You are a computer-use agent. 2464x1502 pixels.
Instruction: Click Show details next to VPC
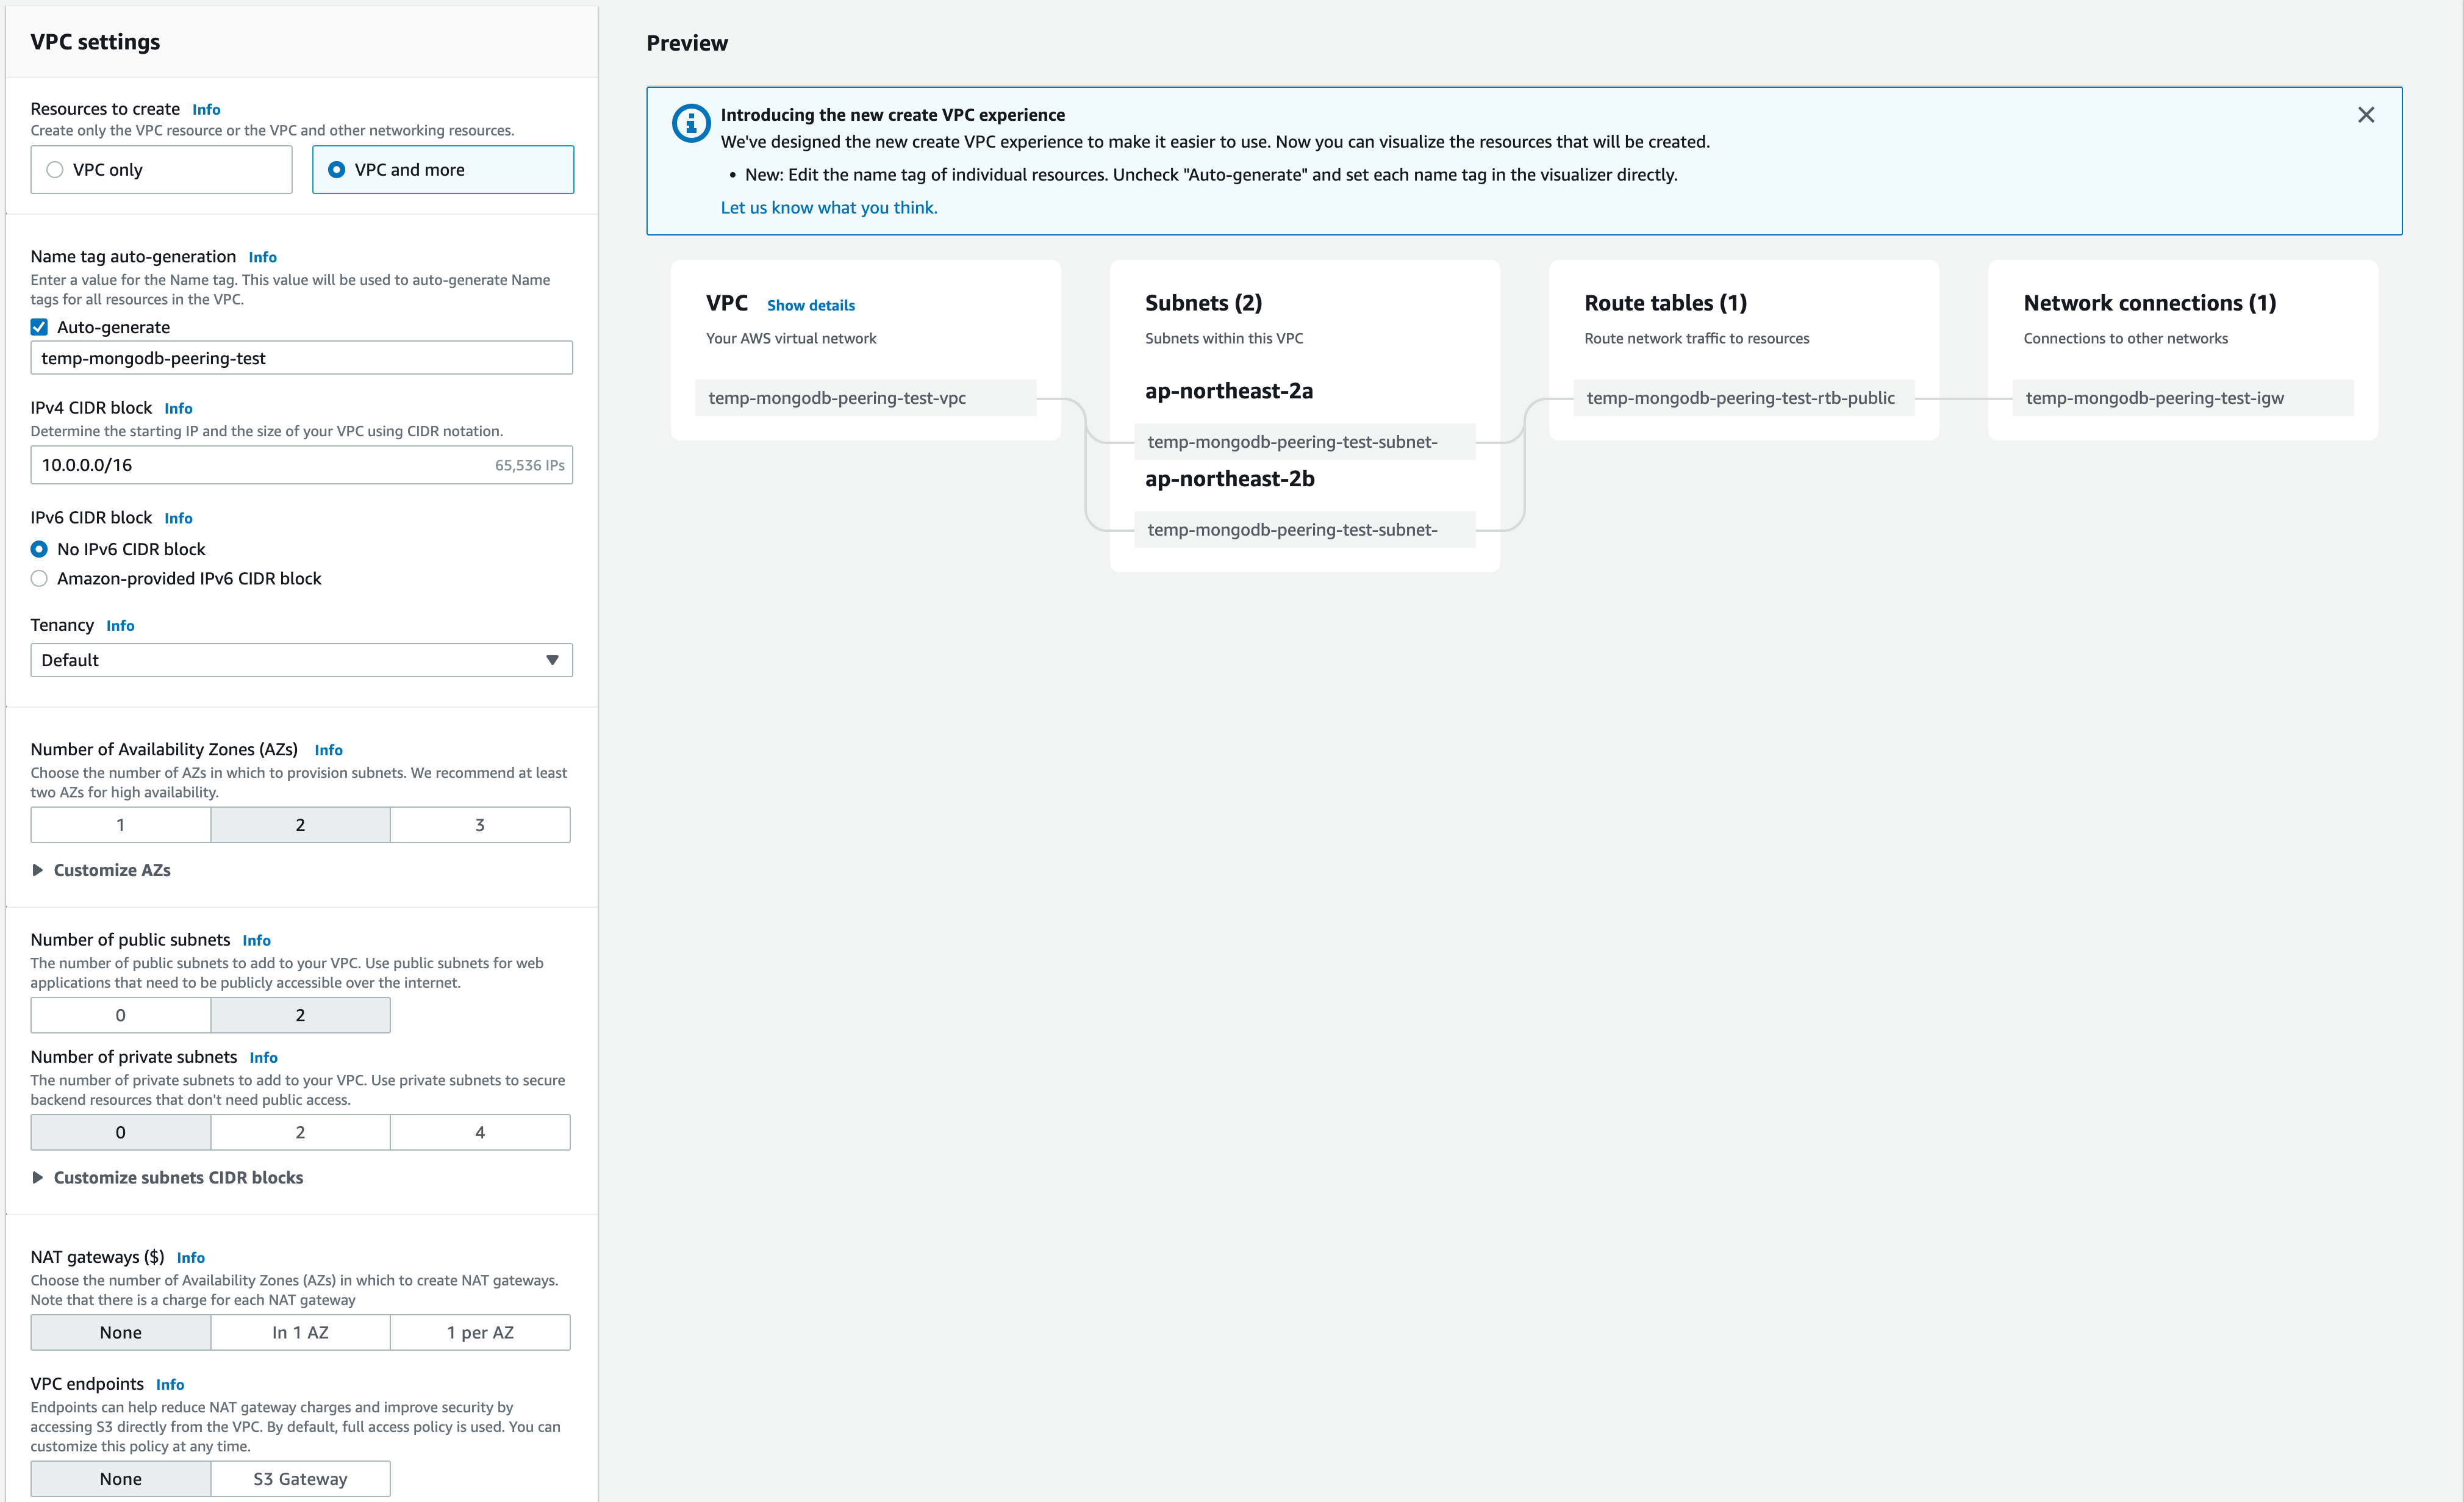(810, 305)
